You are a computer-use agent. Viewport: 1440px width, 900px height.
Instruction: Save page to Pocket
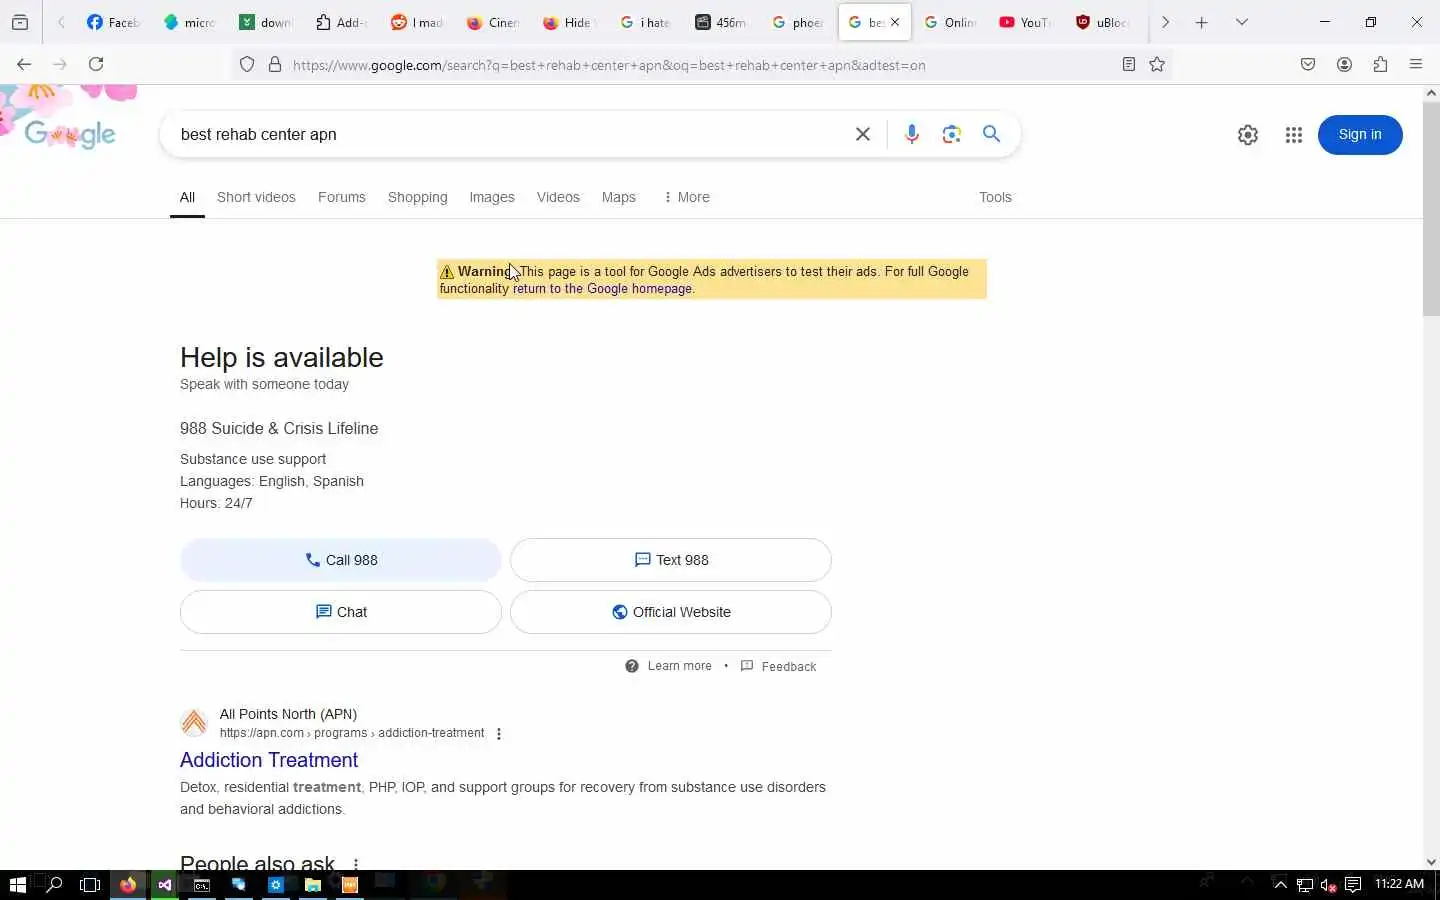tap(1308, 64)
